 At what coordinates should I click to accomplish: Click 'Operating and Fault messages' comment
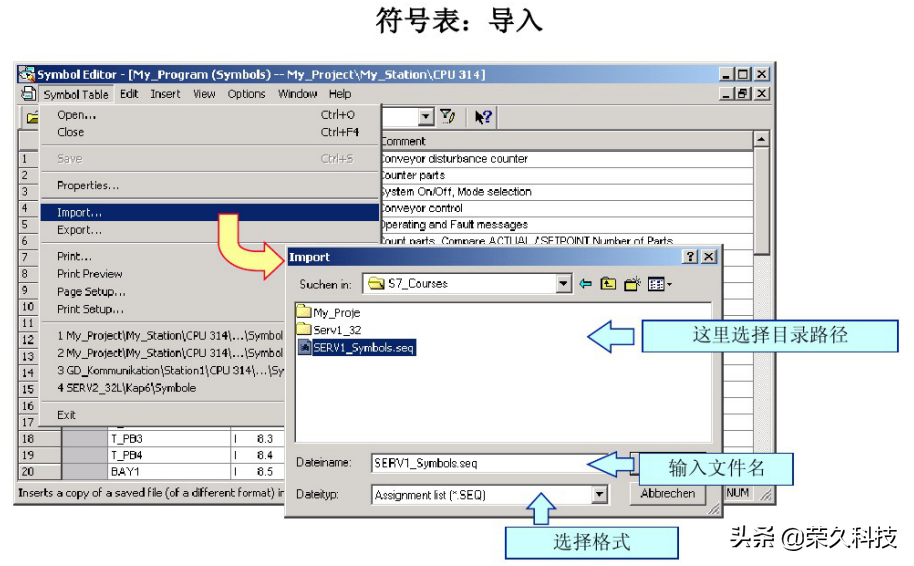tap(565, 224)
